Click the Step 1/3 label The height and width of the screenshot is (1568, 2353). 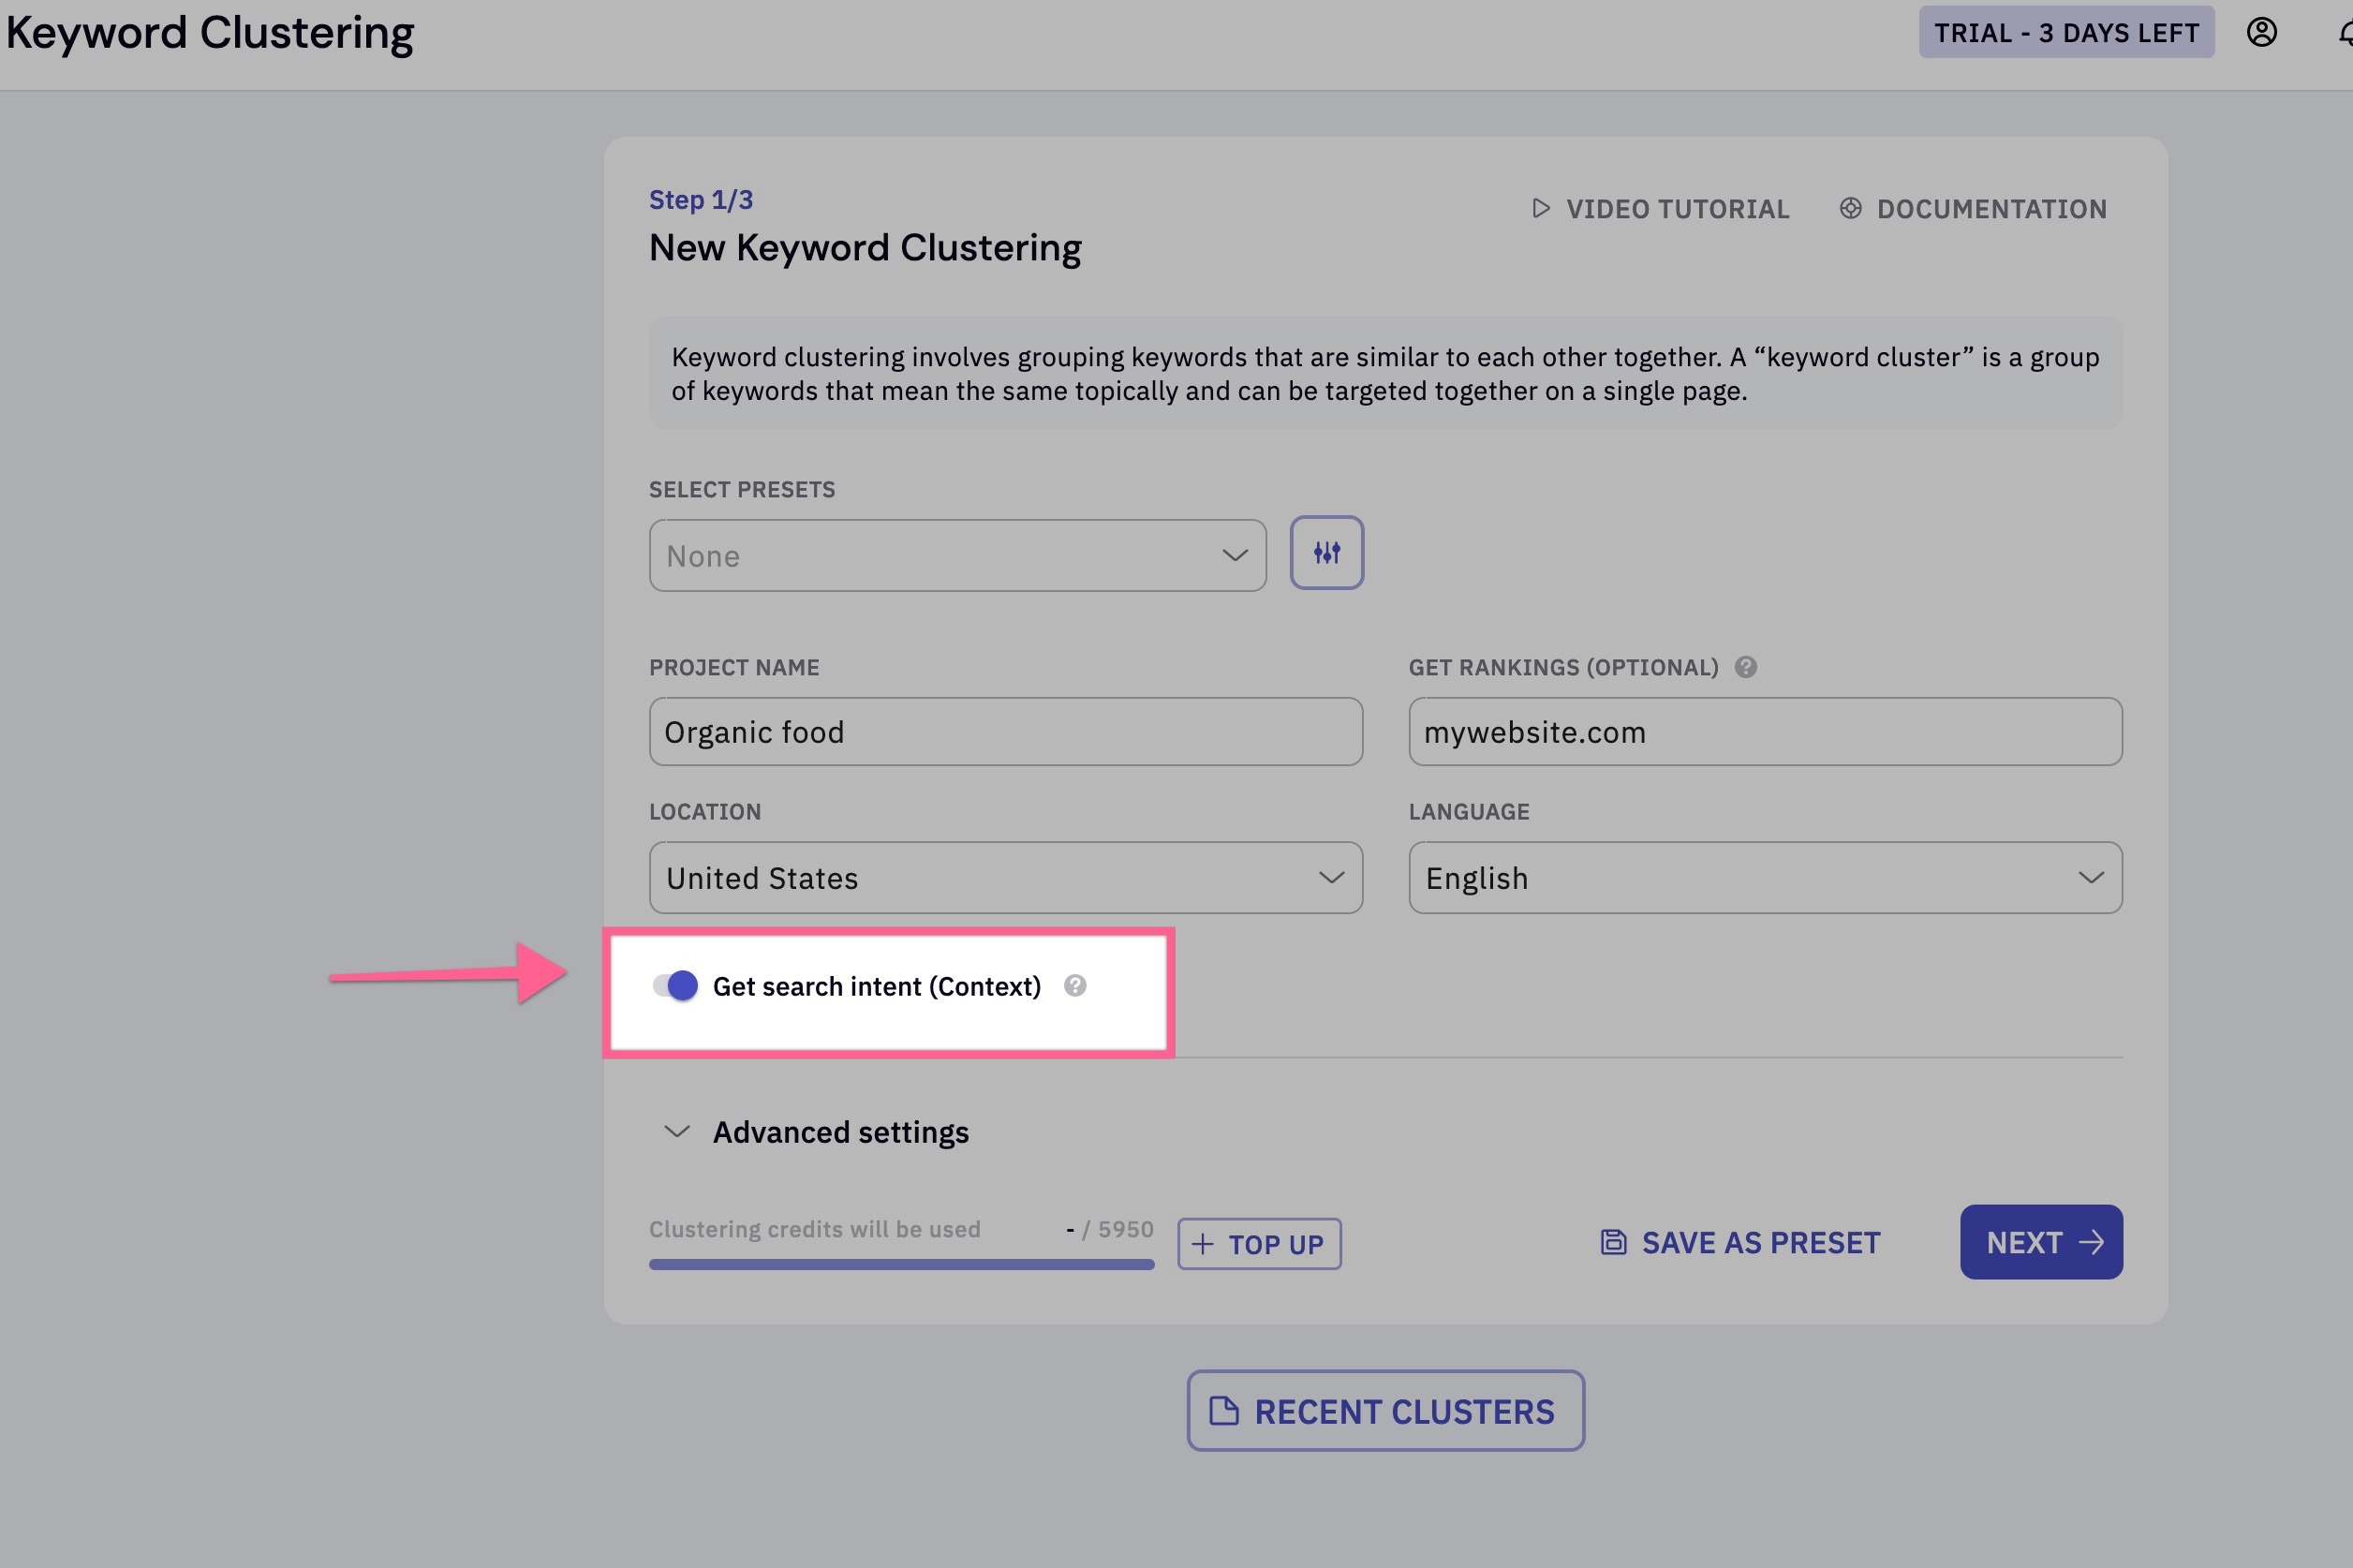tap(701, 200)
